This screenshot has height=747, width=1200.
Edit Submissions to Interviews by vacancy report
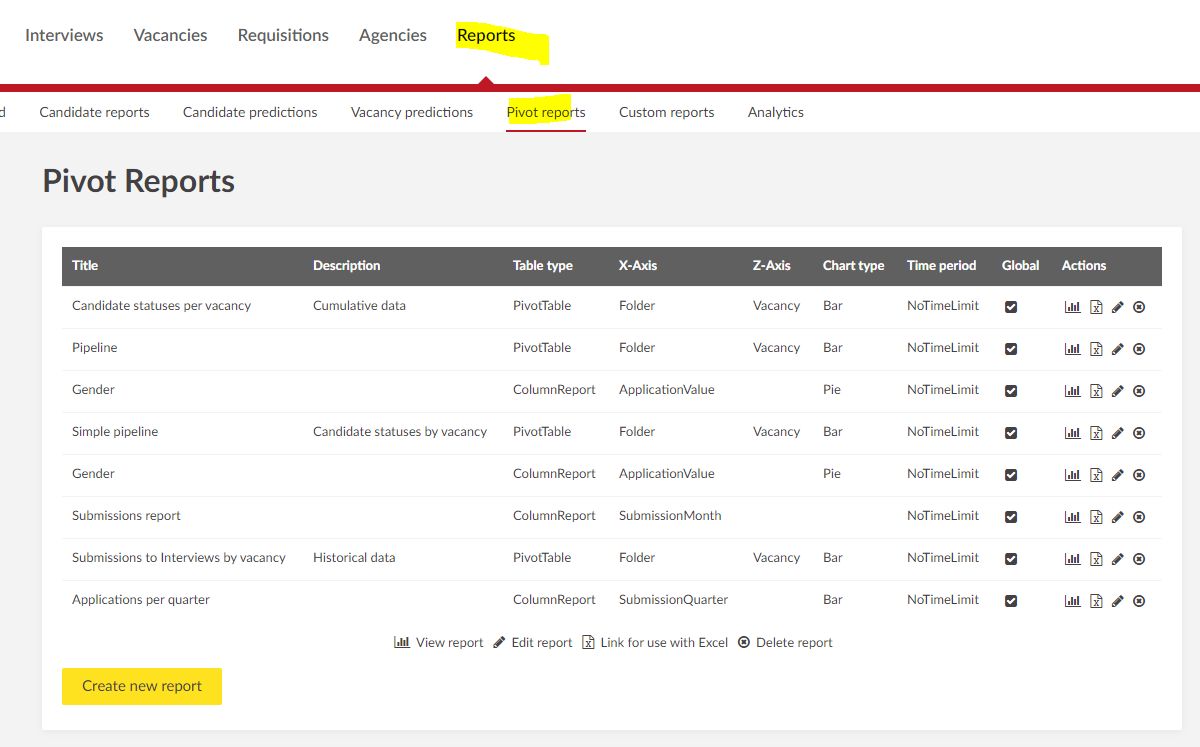pos(1118,559)
